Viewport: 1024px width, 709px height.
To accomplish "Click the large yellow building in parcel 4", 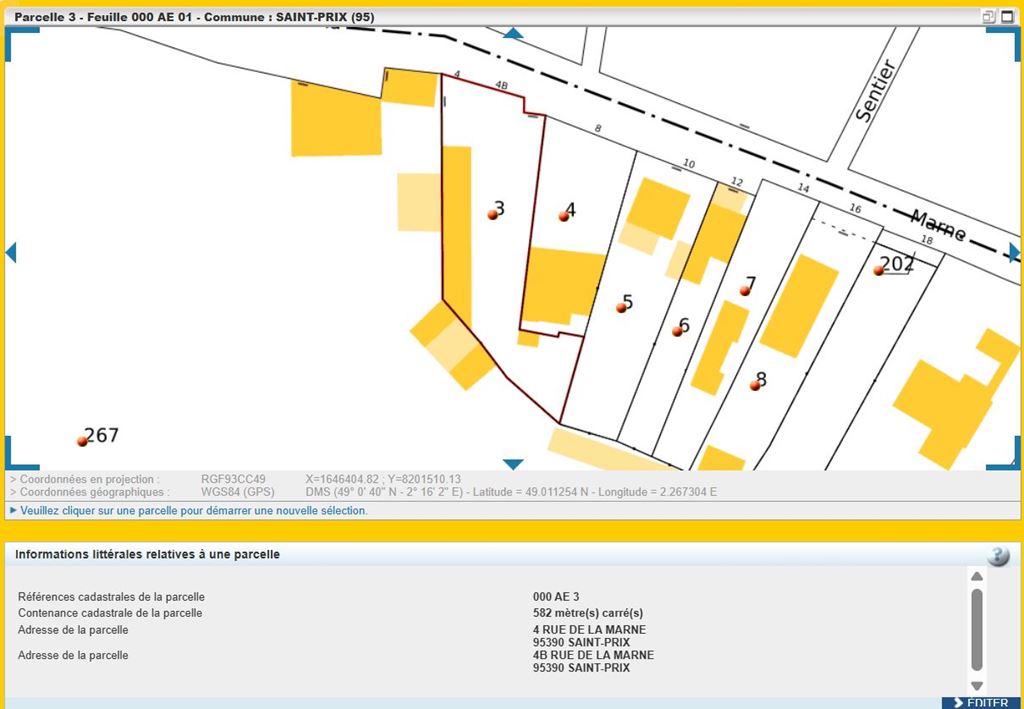I will [562, 285].
